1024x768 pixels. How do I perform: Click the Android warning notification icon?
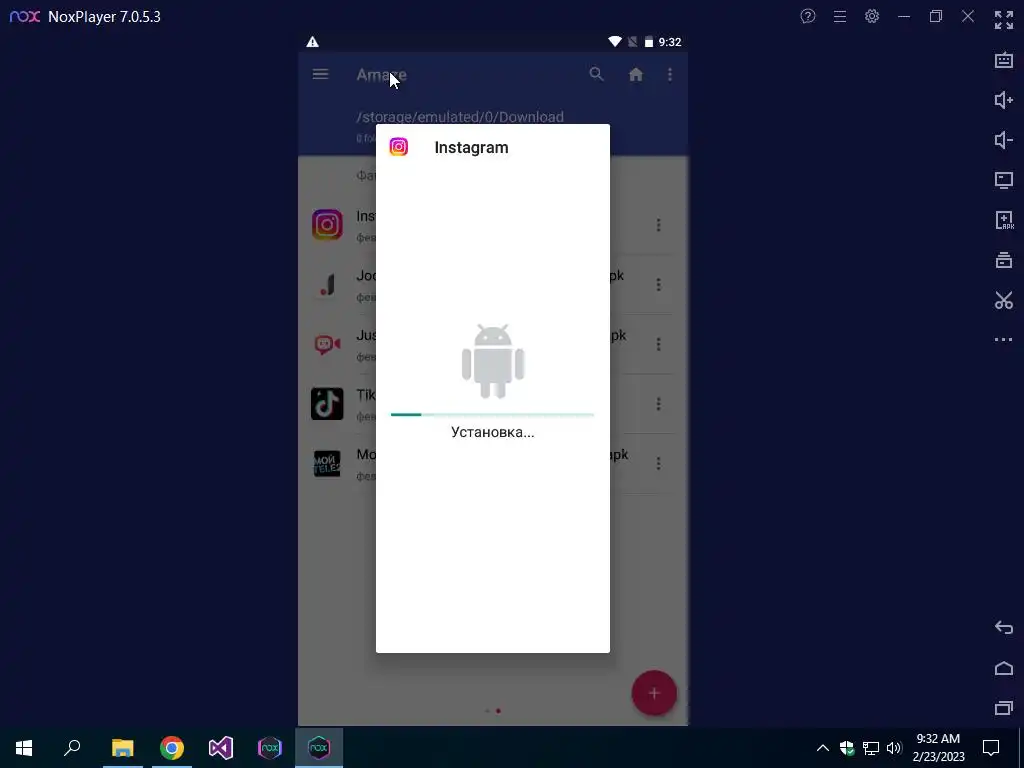coord(313,42)
